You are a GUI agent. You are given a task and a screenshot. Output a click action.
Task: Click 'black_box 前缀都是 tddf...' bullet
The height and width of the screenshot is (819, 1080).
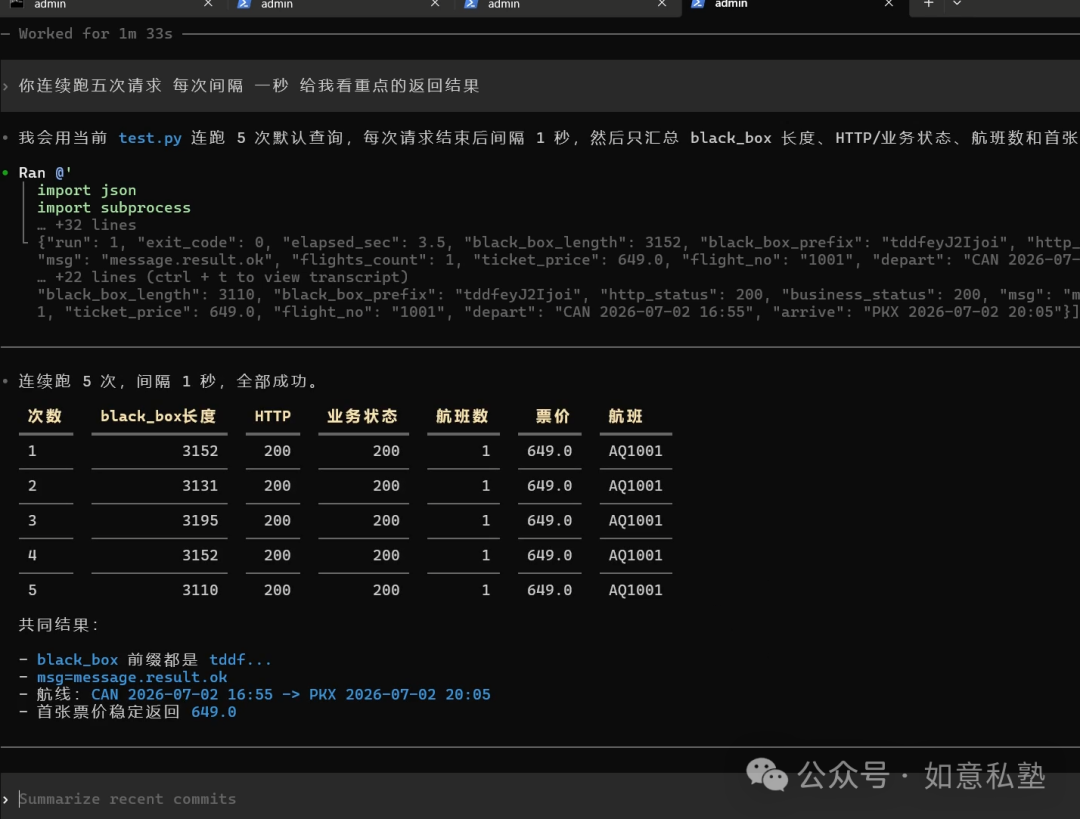(x=154, y=660)
